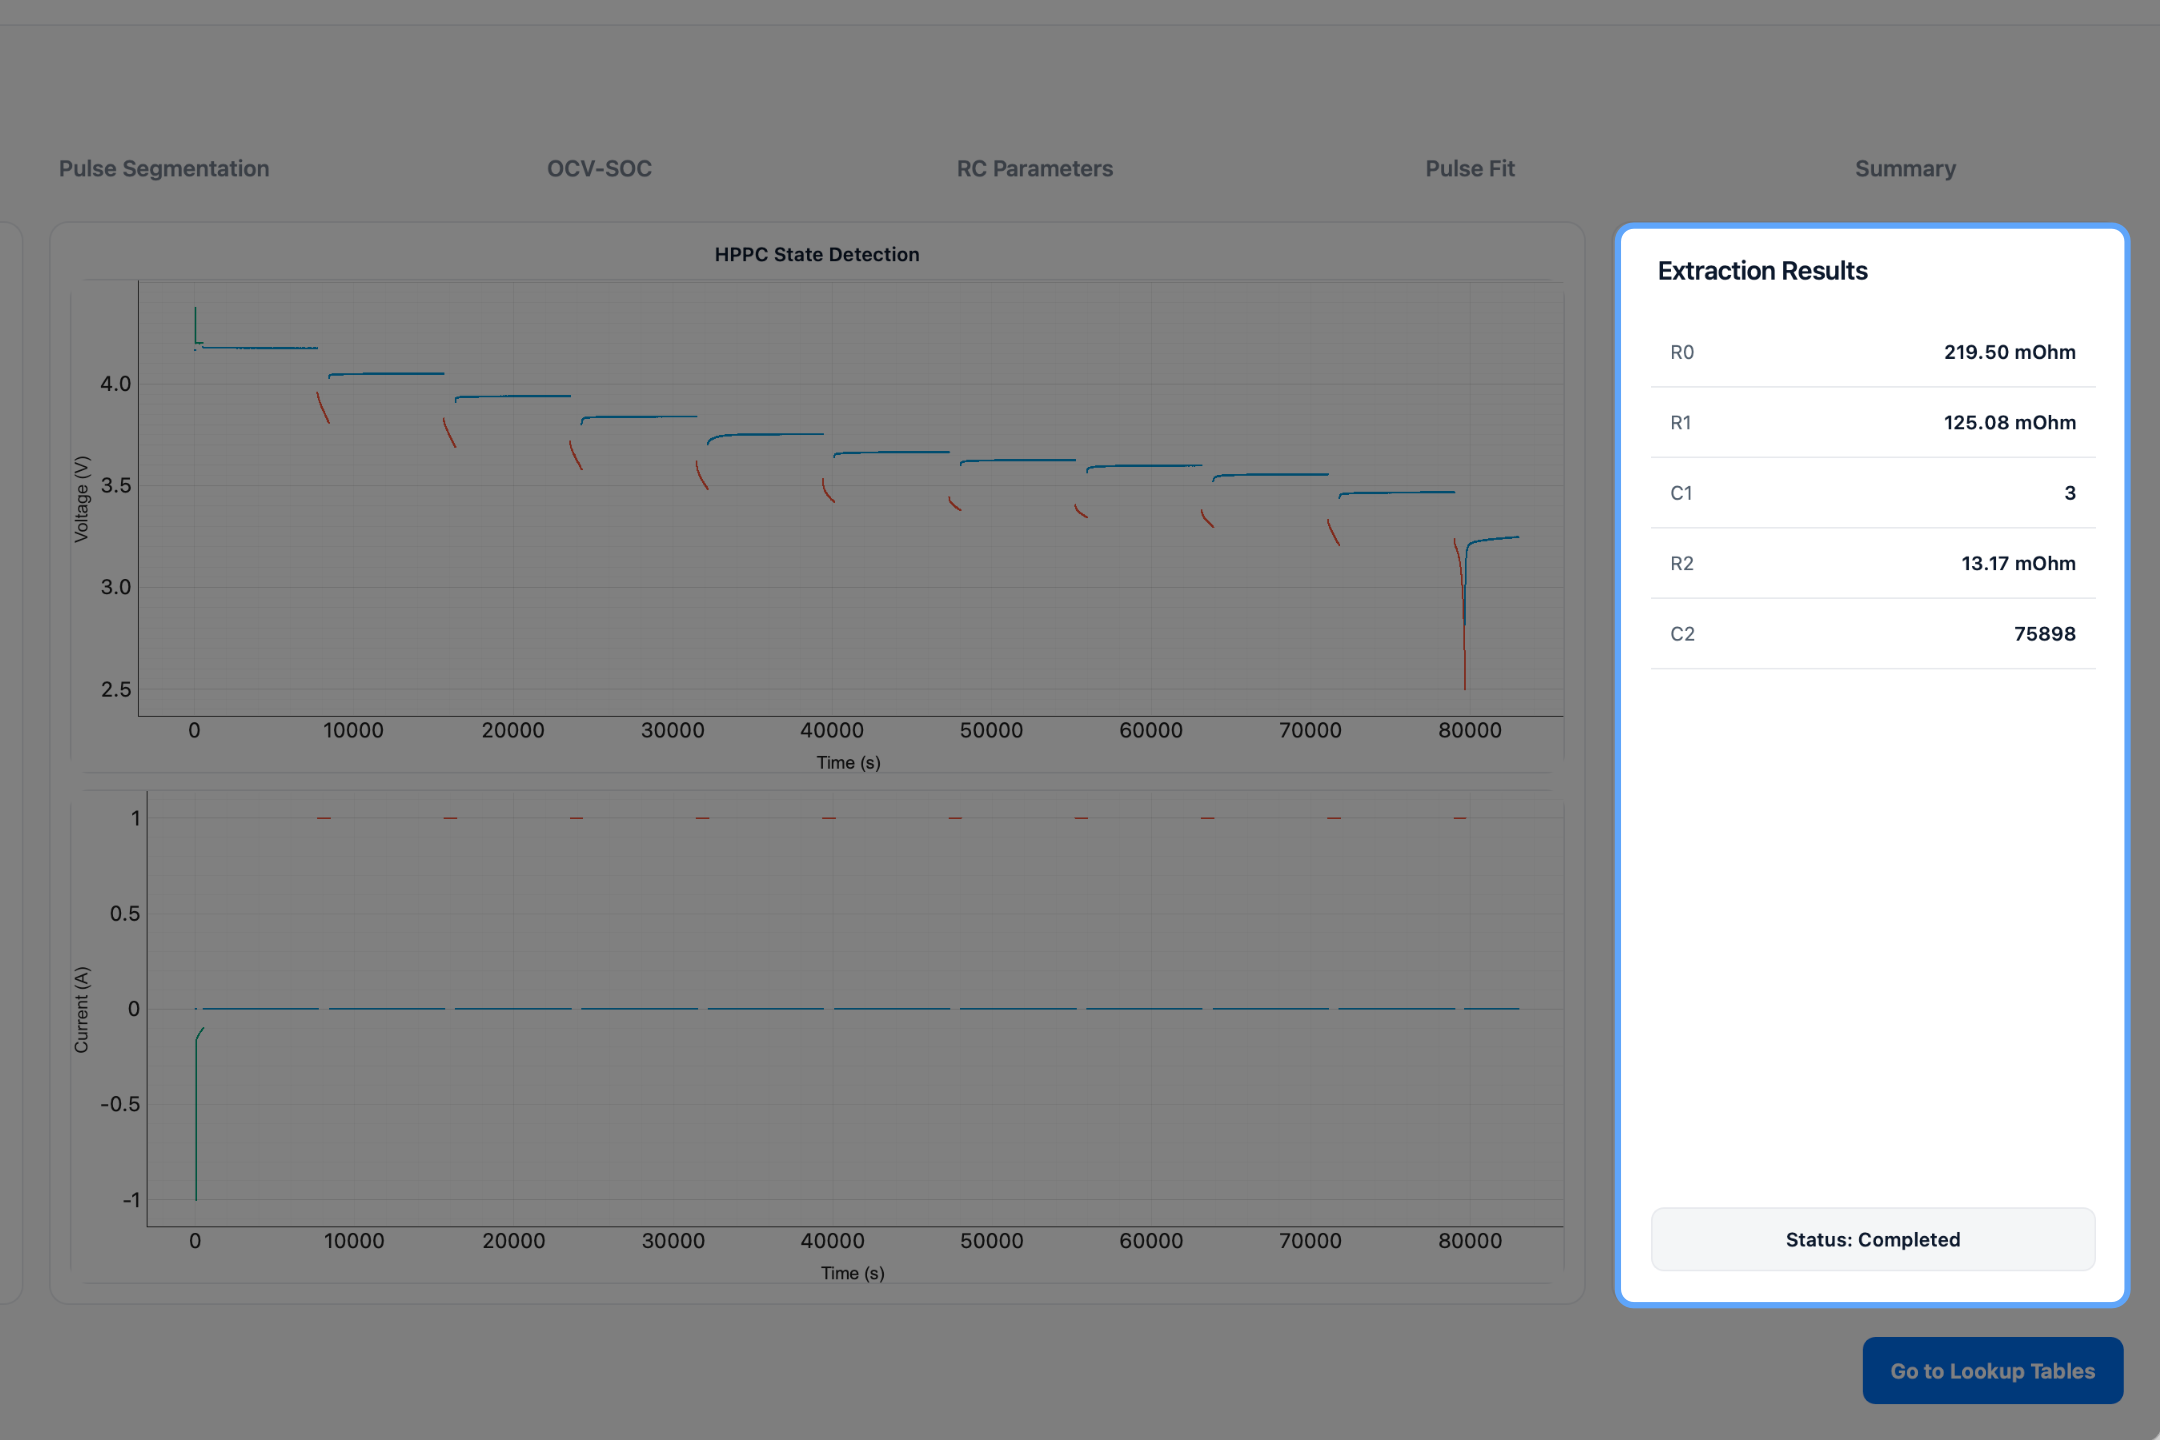Click the Status: Completed box
Viewport: 2160px width, 1440px height.
click(x=1873, y=1239)
